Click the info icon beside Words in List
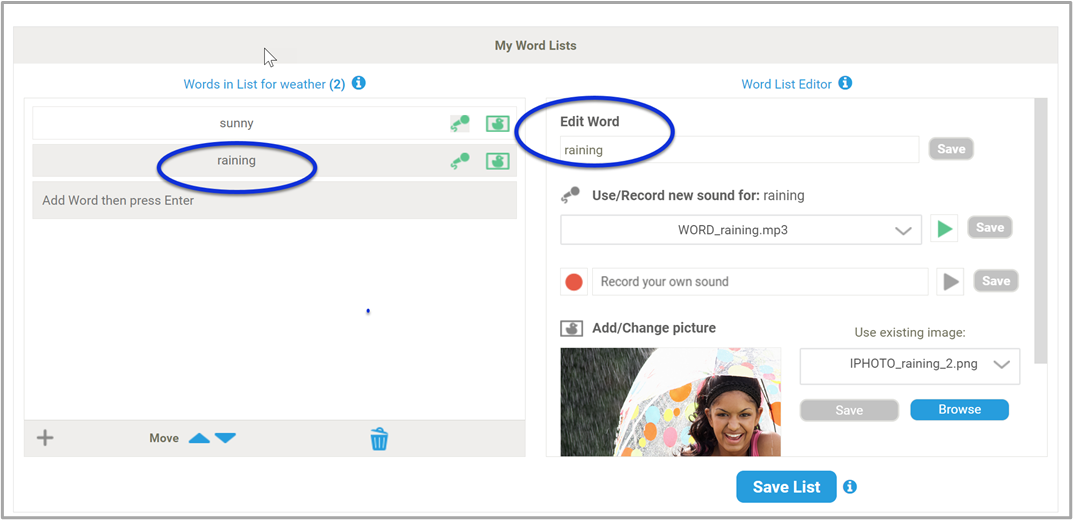 tap(359, 83)
